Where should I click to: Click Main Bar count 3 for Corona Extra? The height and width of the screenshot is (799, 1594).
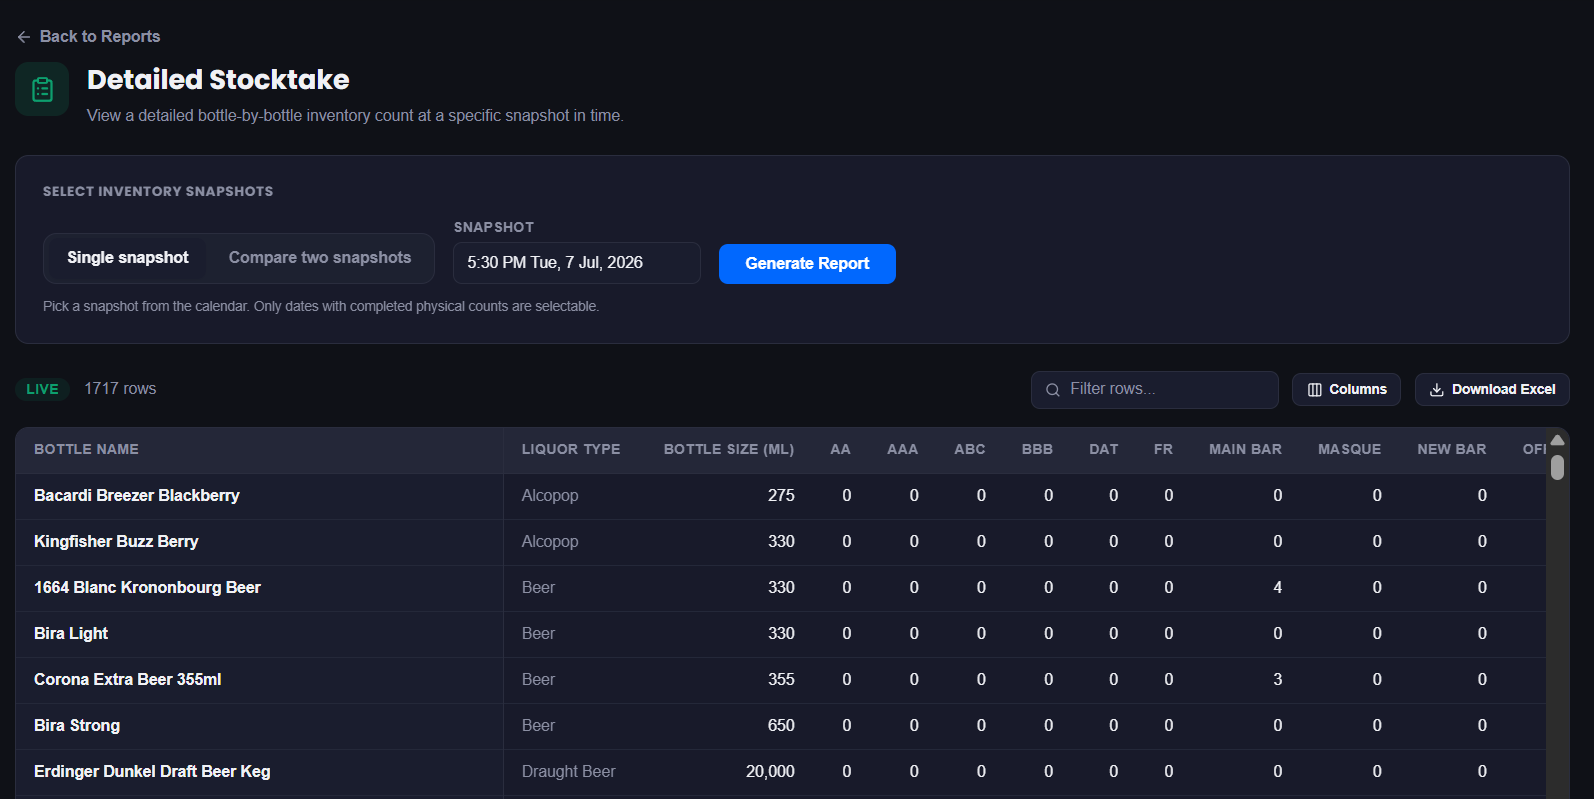pyautogui.click(x=1277, y=680)
